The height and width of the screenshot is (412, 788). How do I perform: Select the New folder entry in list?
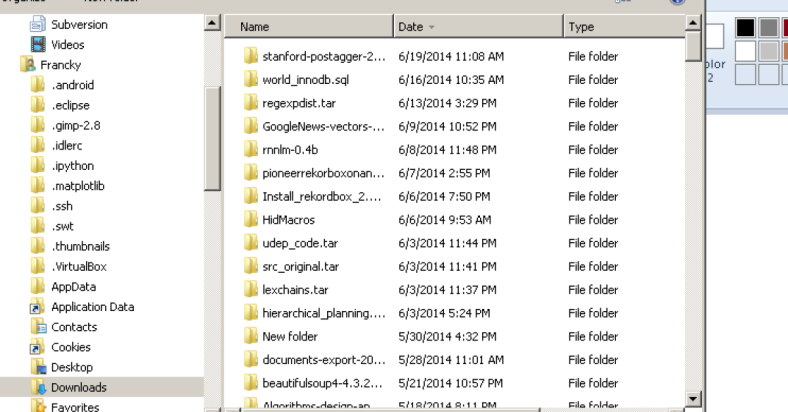pyautogui.click(x=289, y=336)
